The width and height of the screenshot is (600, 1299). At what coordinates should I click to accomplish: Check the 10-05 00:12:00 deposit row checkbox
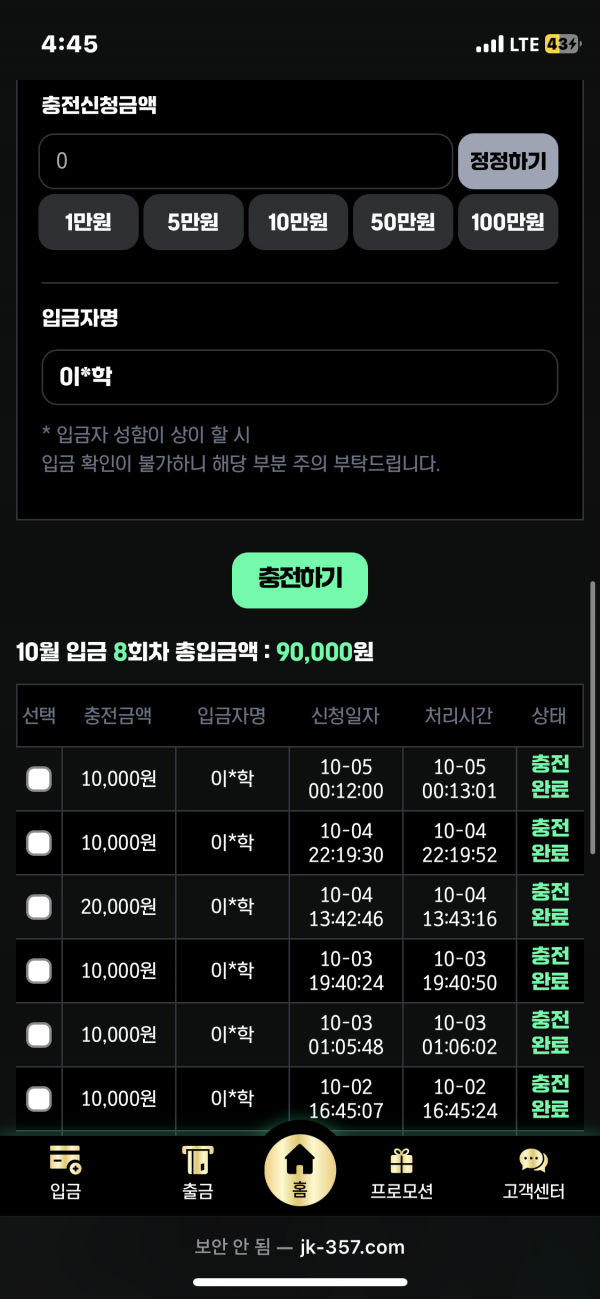39,779
